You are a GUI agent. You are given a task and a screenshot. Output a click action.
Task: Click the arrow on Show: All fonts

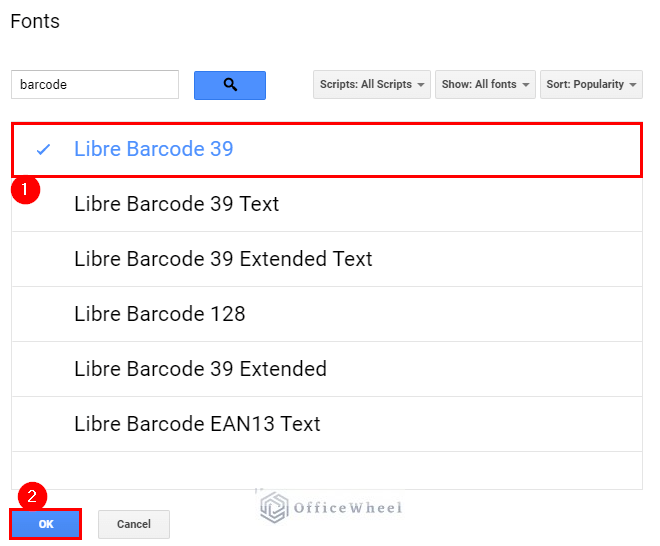point(525,85)
